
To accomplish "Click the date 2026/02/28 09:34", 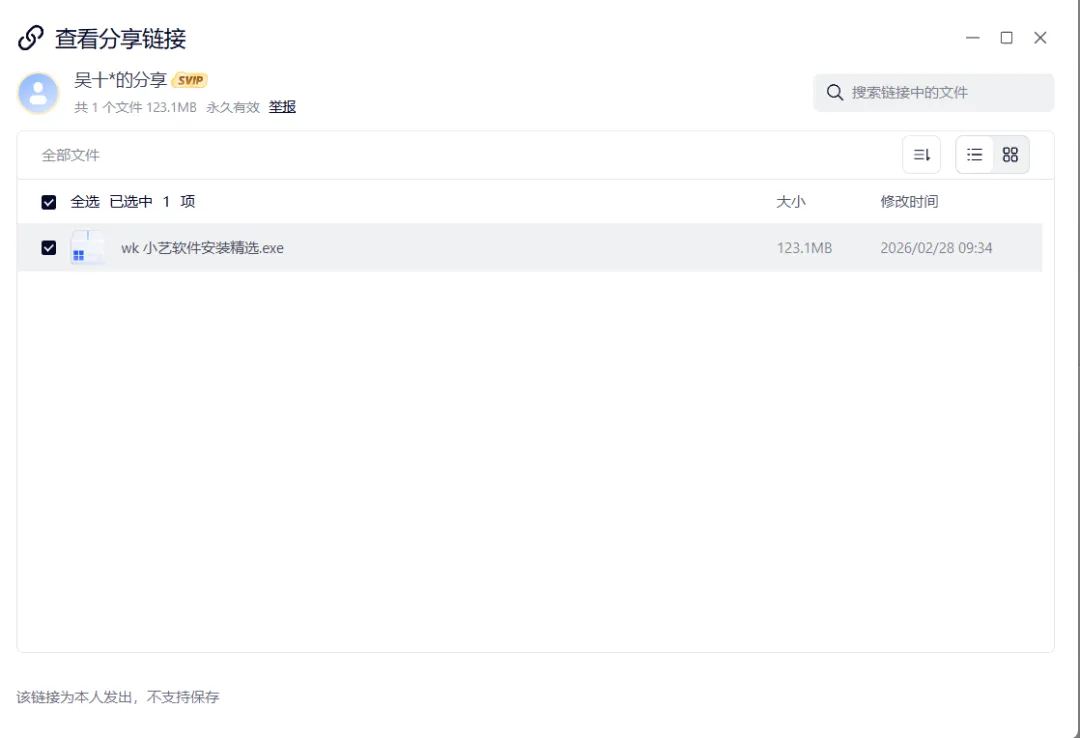I will click(x=937, y=248).
